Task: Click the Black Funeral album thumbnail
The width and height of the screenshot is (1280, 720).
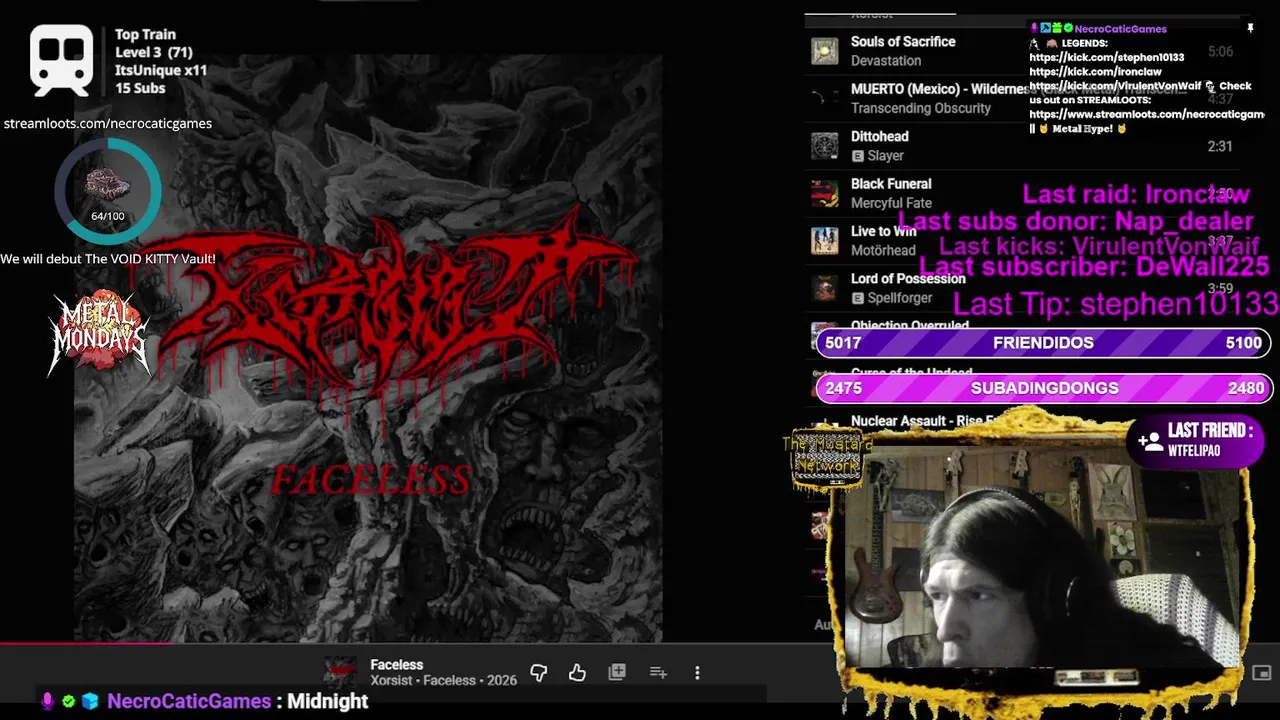Action: [824, 193]
